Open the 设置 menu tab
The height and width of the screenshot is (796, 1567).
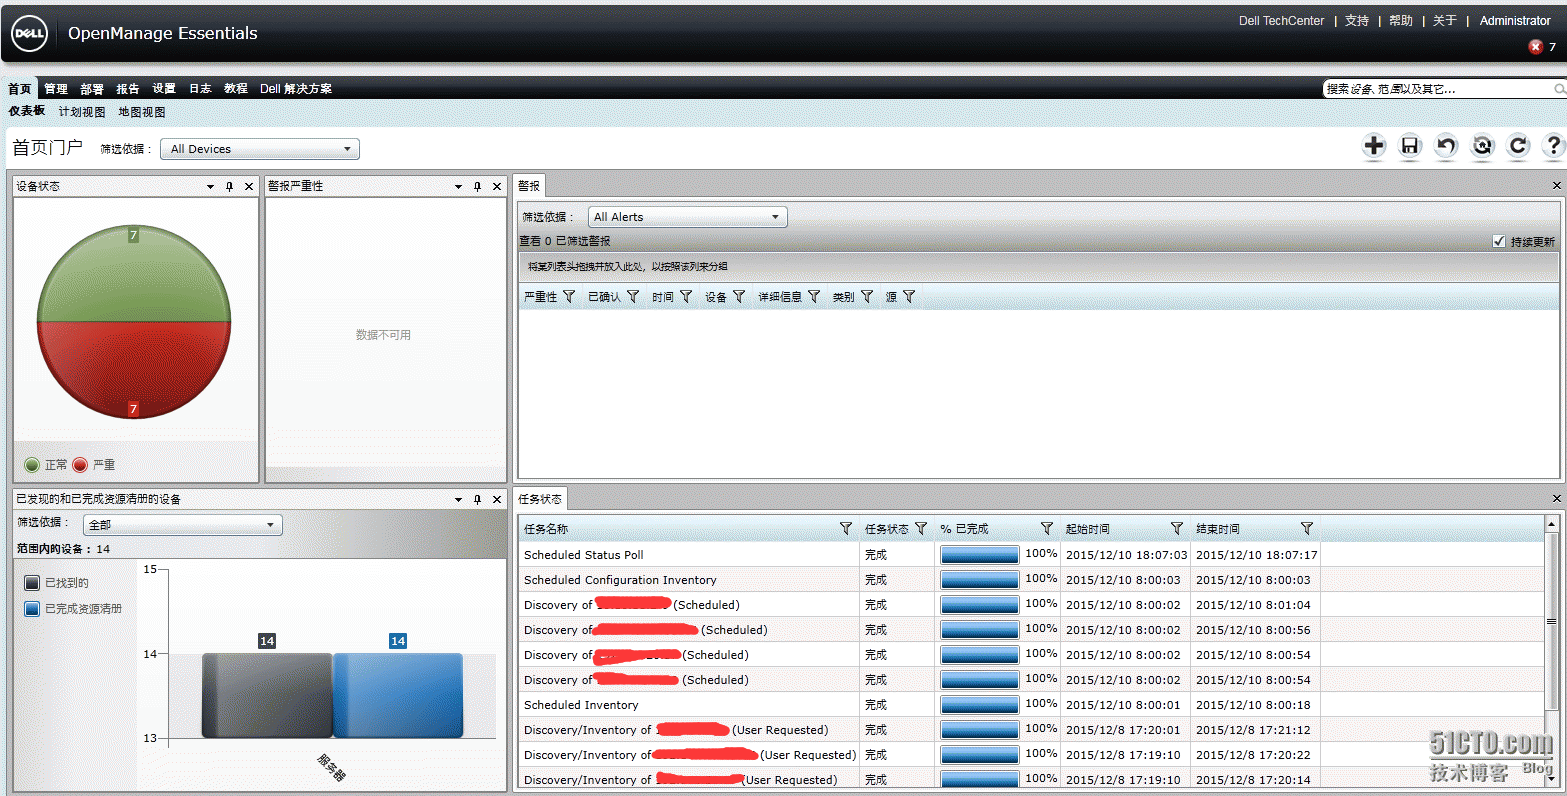164,89
